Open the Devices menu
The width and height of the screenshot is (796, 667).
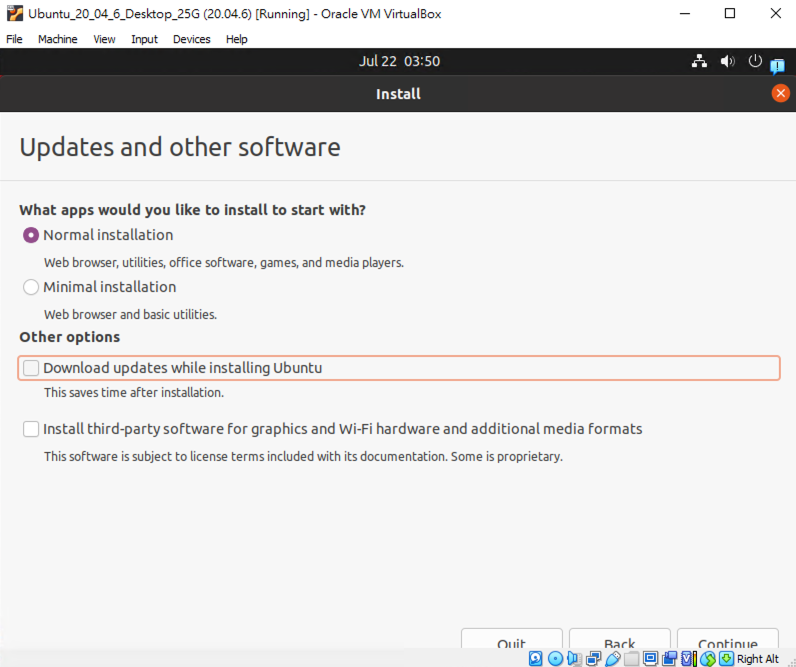coord(191,39)
